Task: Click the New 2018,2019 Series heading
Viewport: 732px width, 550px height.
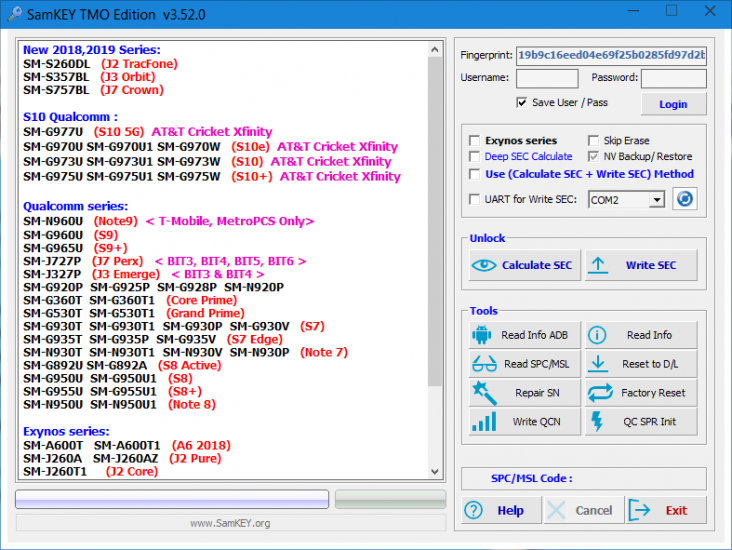Action: pyautogui.click(x=92, y=49)
